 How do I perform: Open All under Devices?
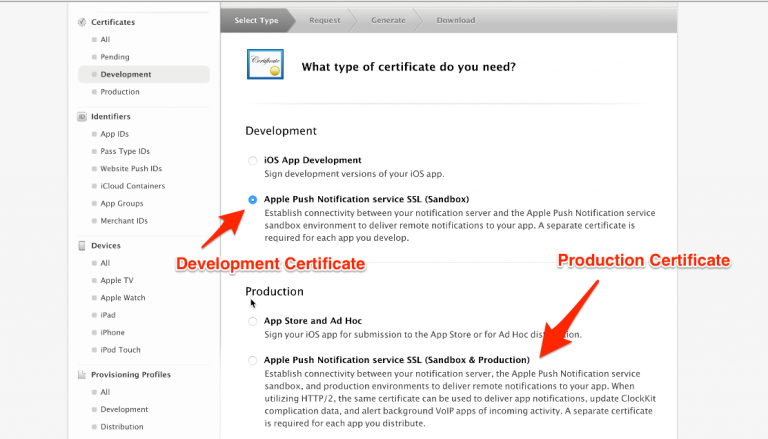(105, 263)
